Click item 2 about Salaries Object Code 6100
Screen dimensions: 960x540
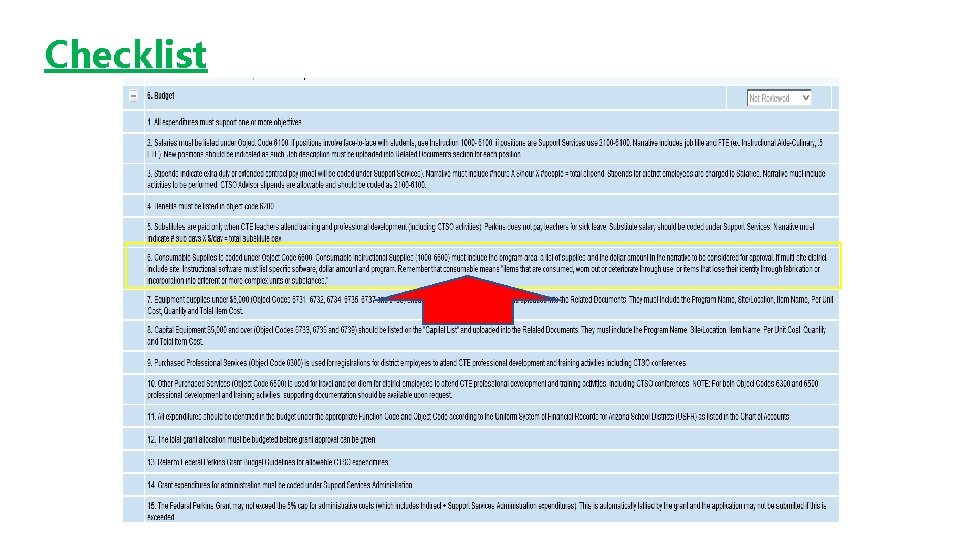point(491,148)
